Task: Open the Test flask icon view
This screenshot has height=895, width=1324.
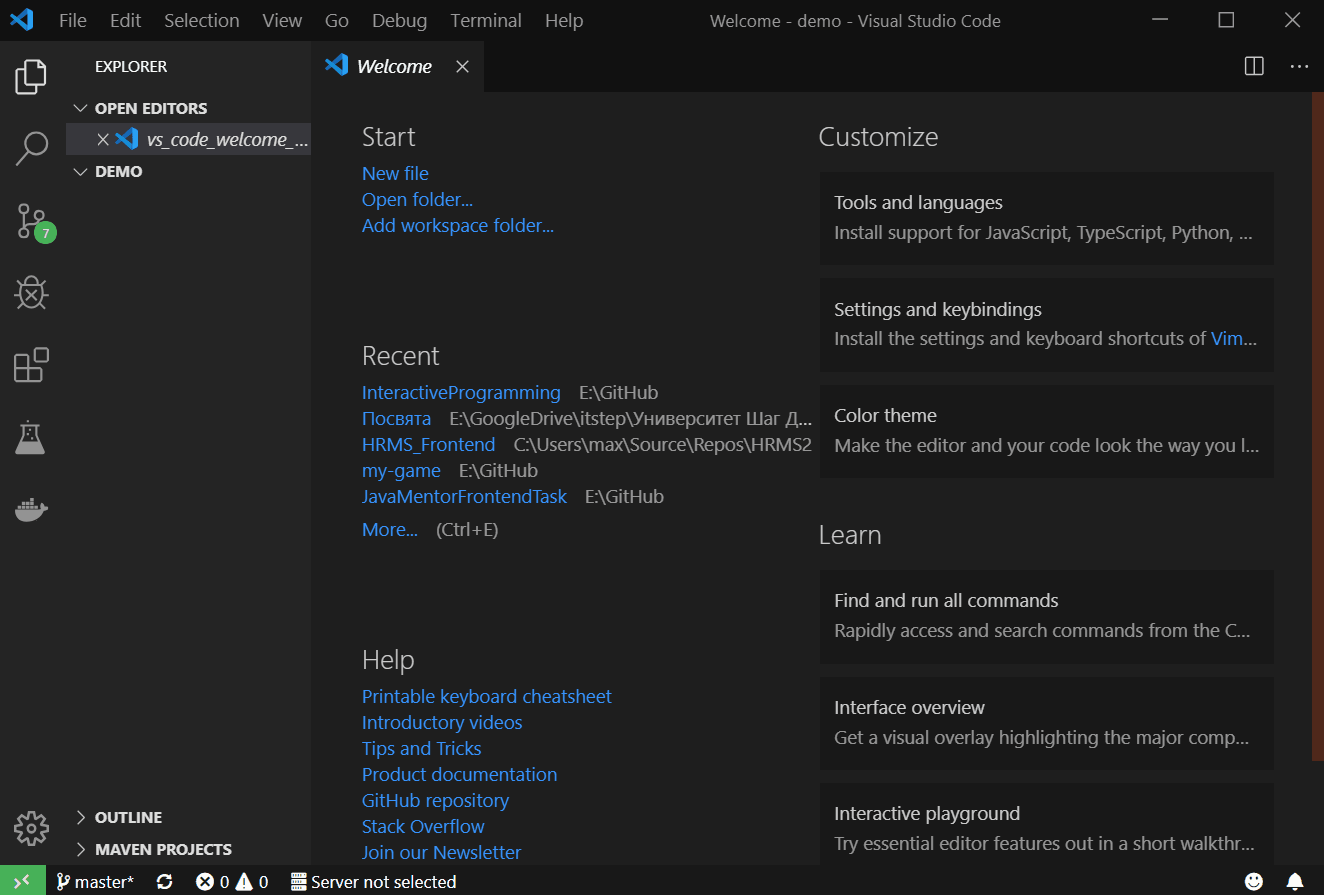Action: click(32, 437)
